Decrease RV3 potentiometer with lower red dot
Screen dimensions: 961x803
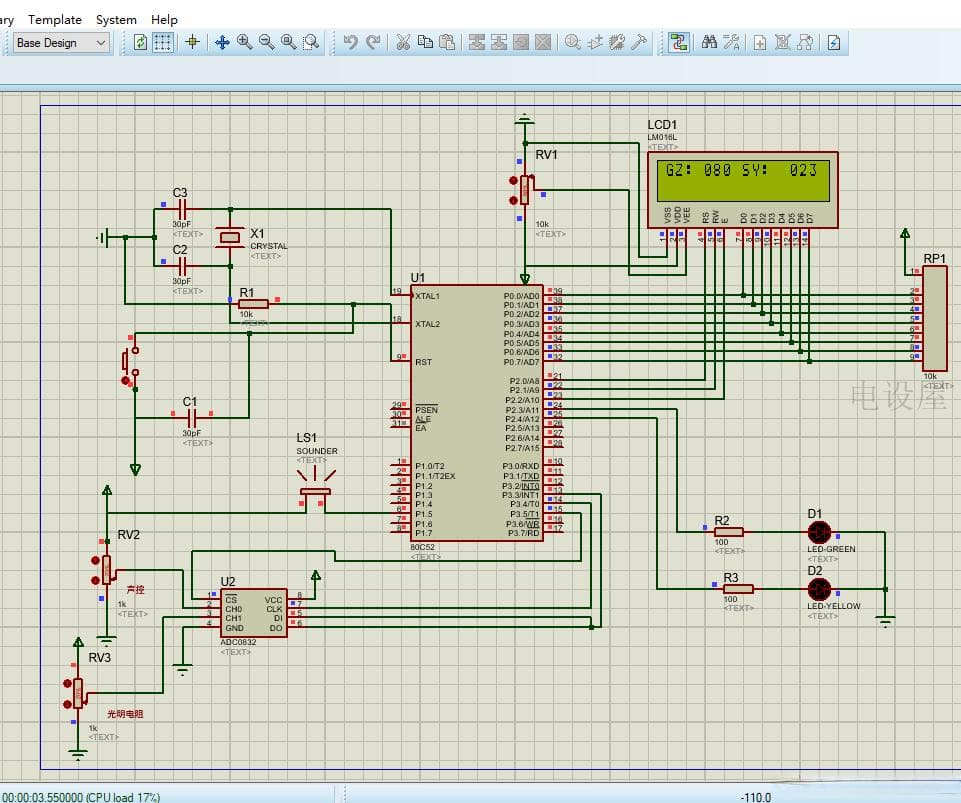tap(67, 704)
